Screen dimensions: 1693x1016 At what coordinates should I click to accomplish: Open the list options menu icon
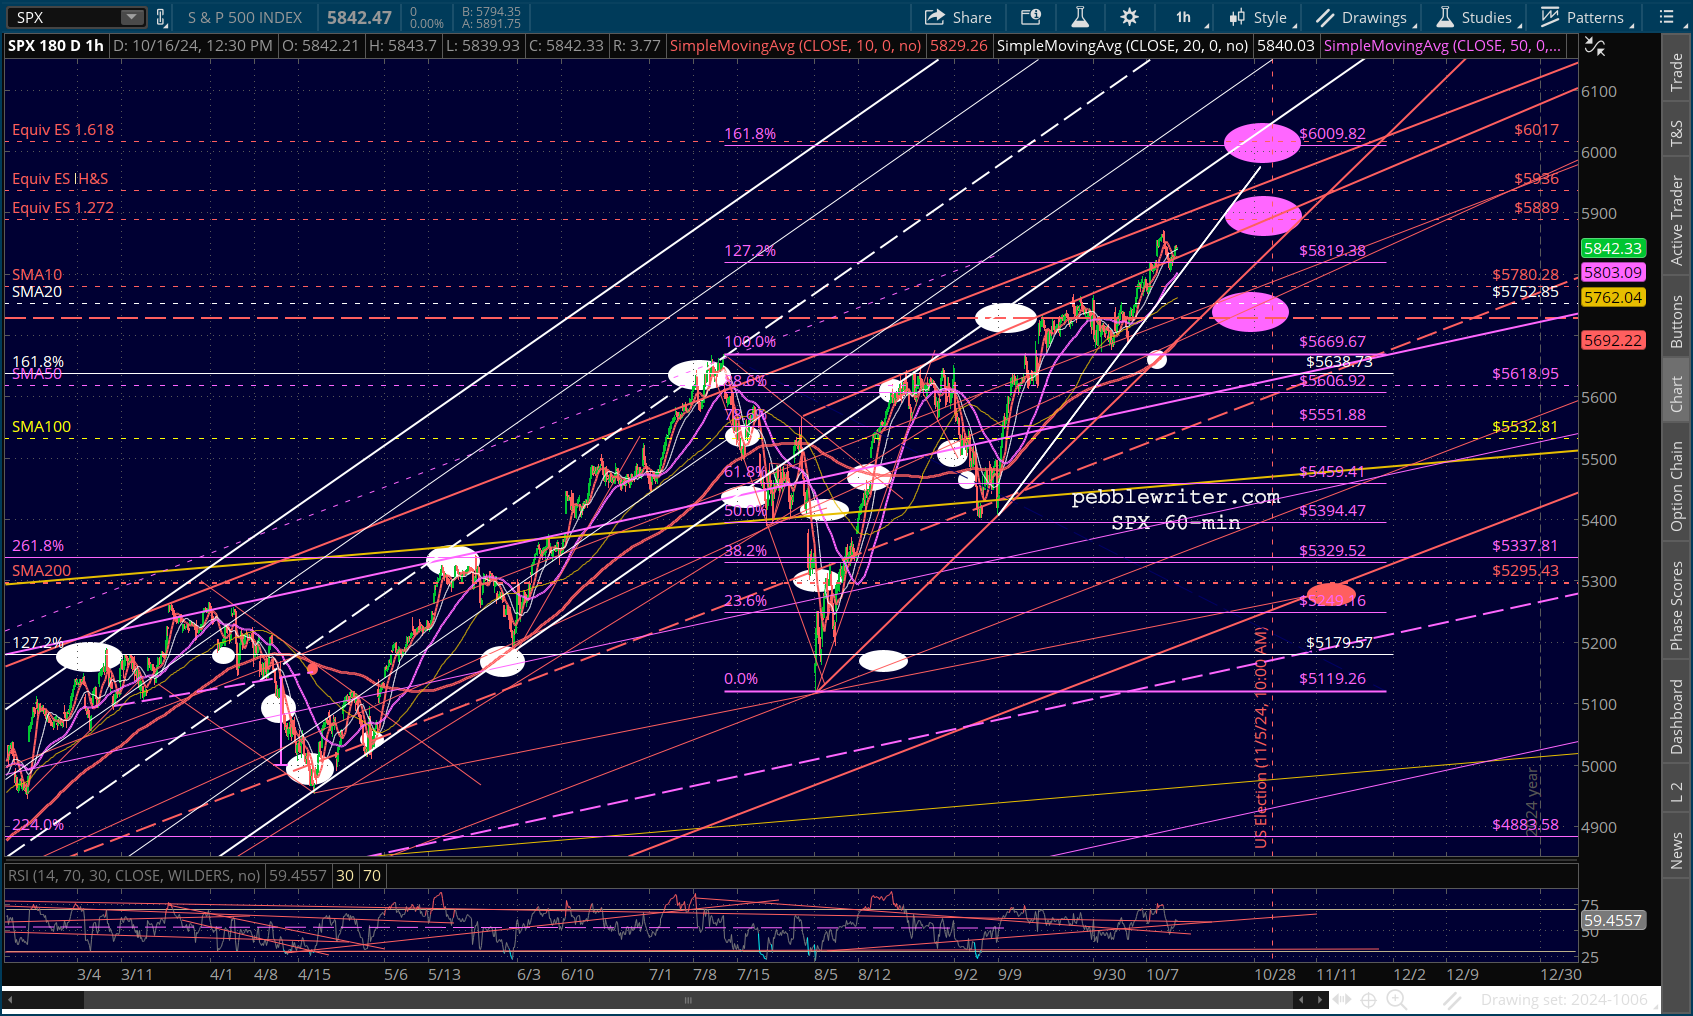tap(1667, 17)
